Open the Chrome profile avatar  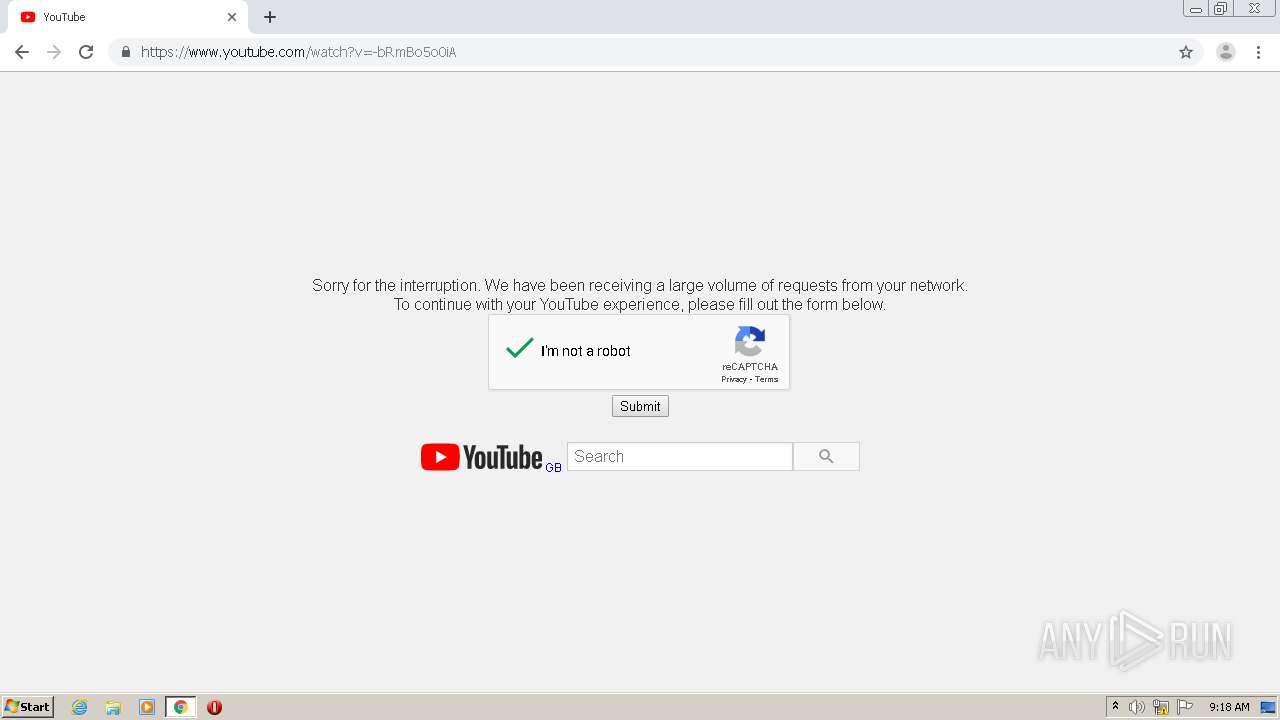coord(1226,52)
